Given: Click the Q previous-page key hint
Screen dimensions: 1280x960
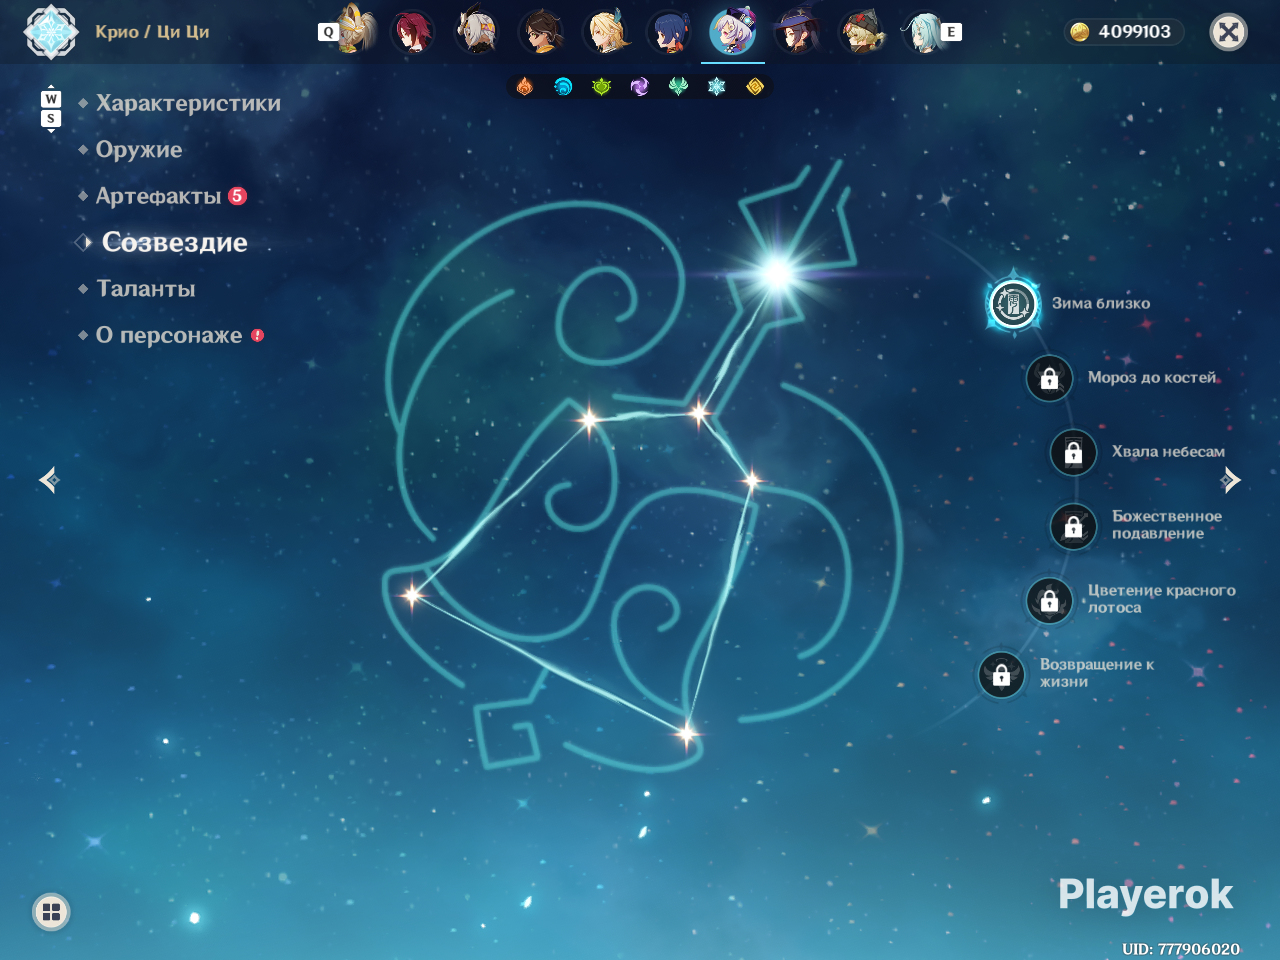Looking at the screenshot, I should click(328, 32).
